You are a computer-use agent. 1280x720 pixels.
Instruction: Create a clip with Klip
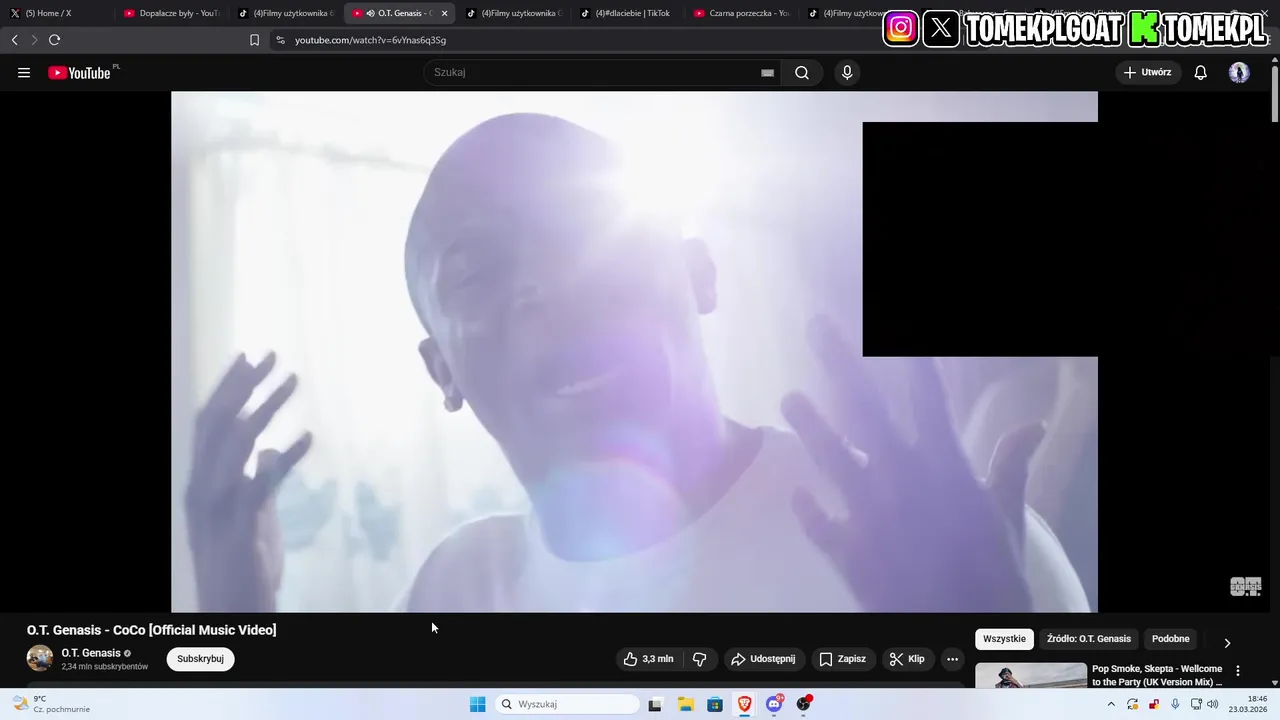click(907, 659)
